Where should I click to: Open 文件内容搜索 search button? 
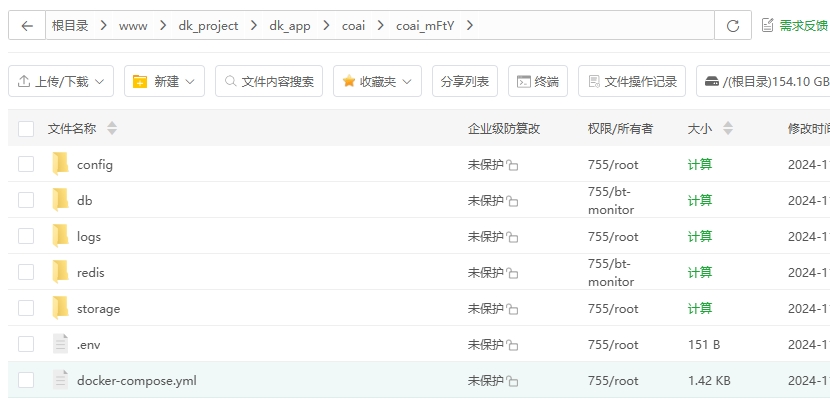[x=268, y=81]
